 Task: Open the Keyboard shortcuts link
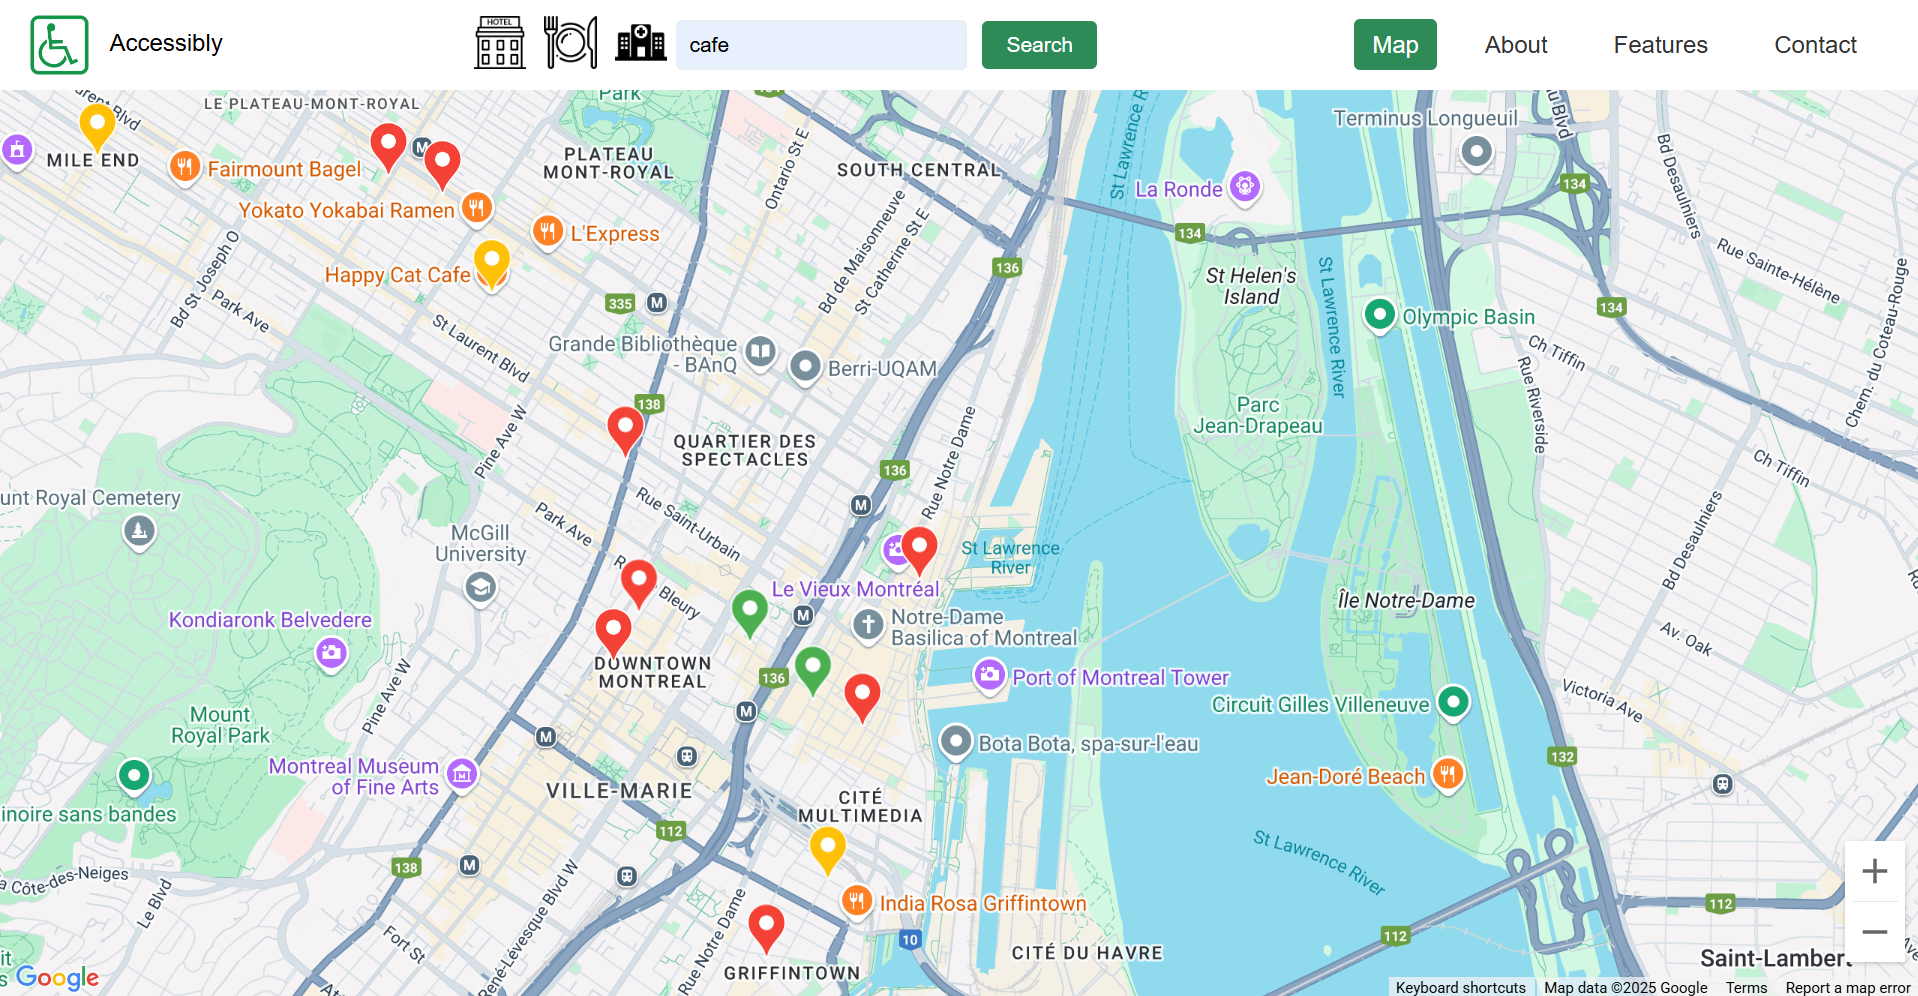(1460, 987)
